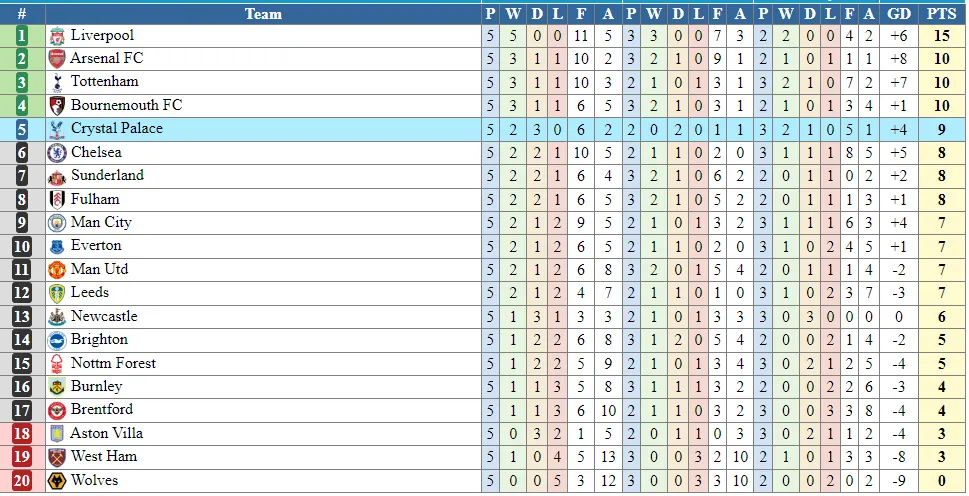The width and height of the screenshot is (969, 496).
Task: Click the green position 1 badge
Action: click(22, 36)
